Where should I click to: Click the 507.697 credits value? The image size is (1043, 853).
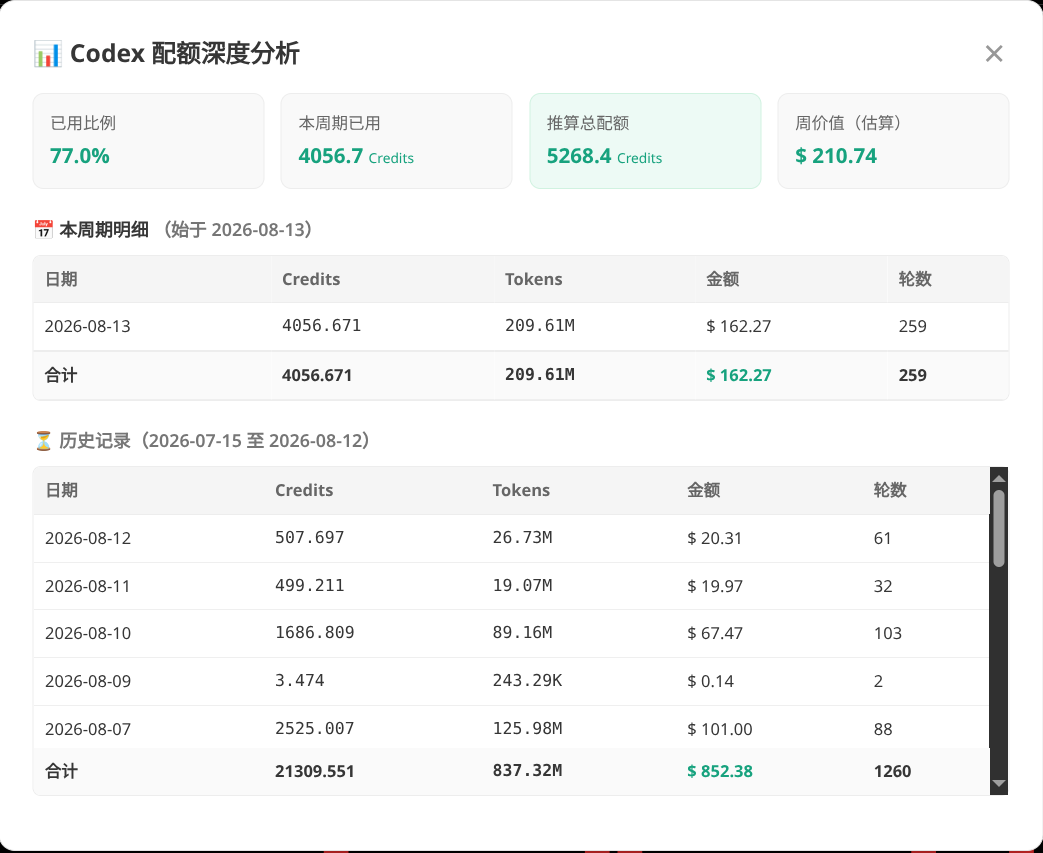pyautogui.click(x=309, y=538)
